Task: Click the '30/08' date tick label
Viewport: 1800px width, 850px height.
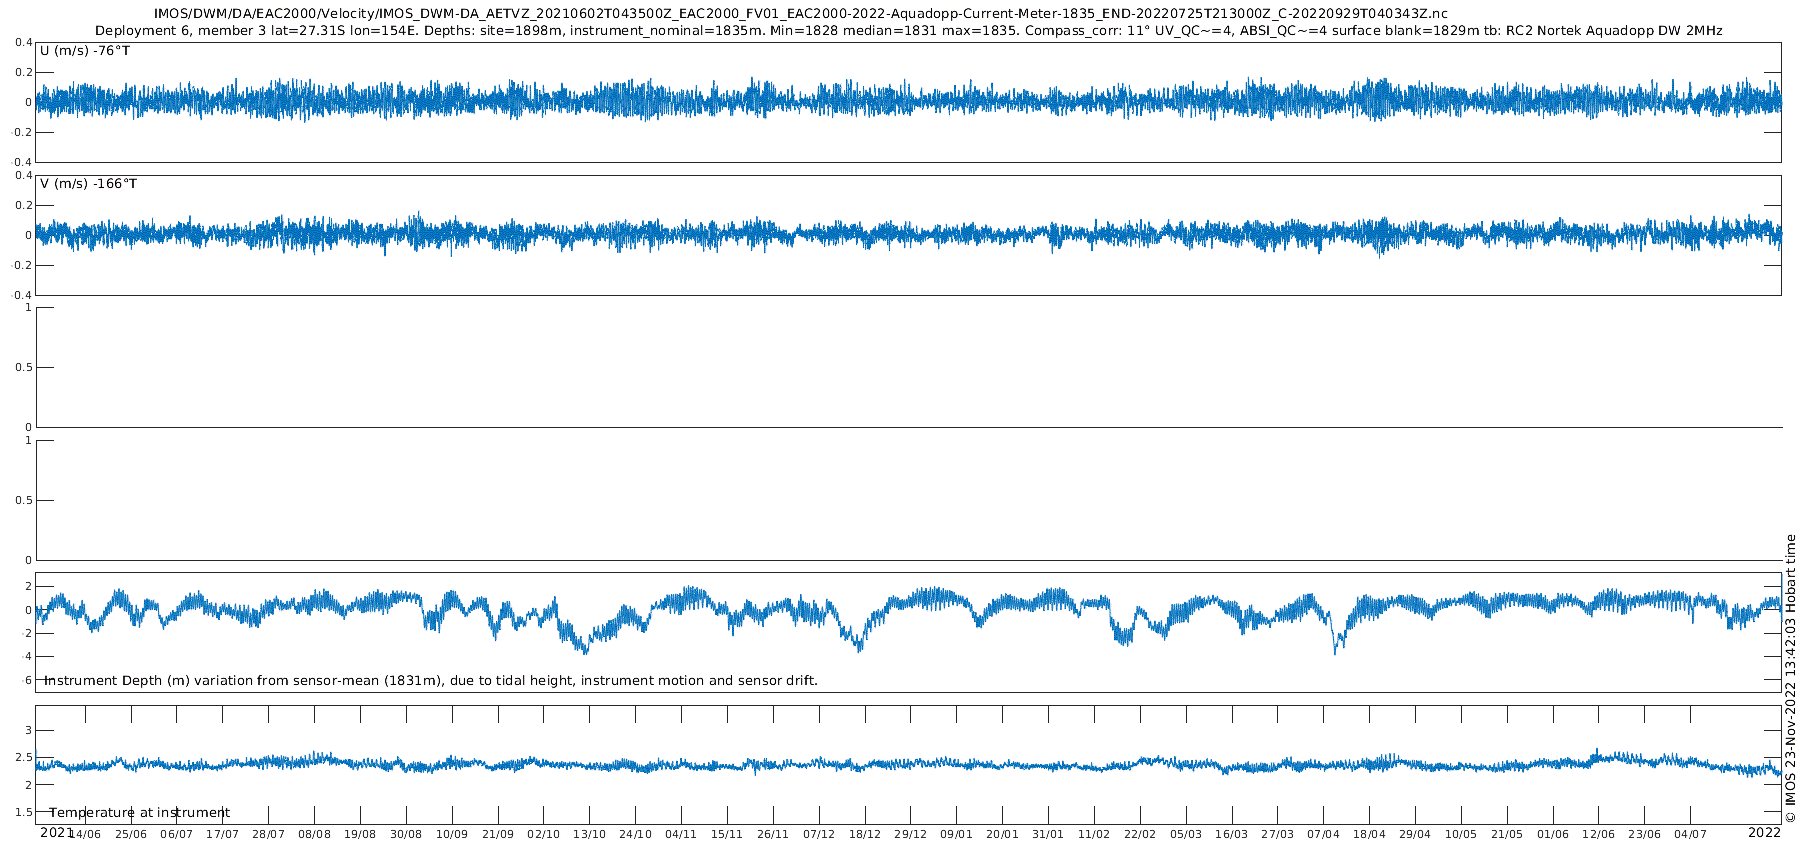Action: pos(406,834)
